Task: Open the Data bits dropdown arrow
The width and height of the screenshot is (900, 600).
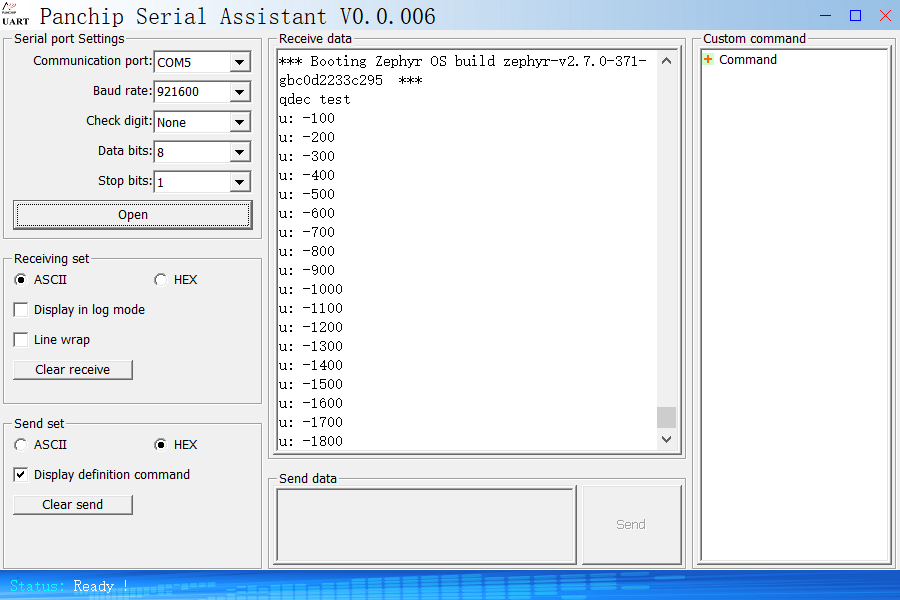Action: [240, 152]
